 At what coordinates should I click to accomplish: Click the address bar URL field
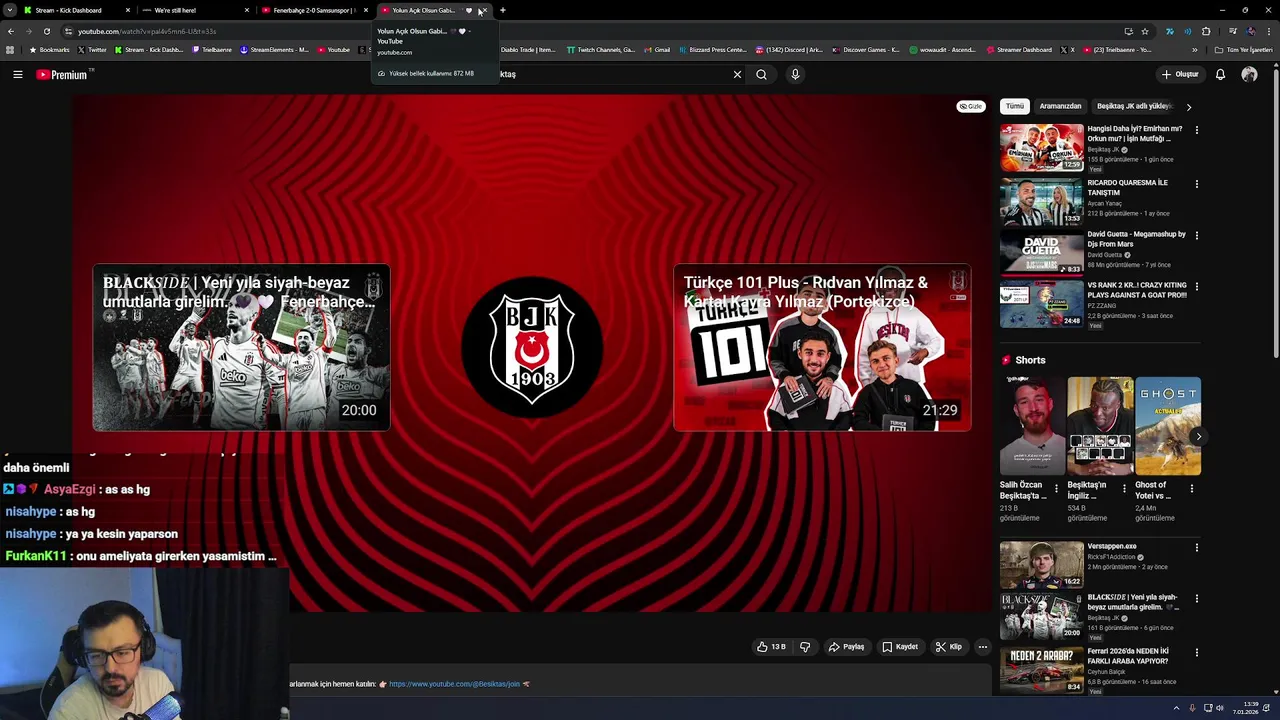[600, 31]
